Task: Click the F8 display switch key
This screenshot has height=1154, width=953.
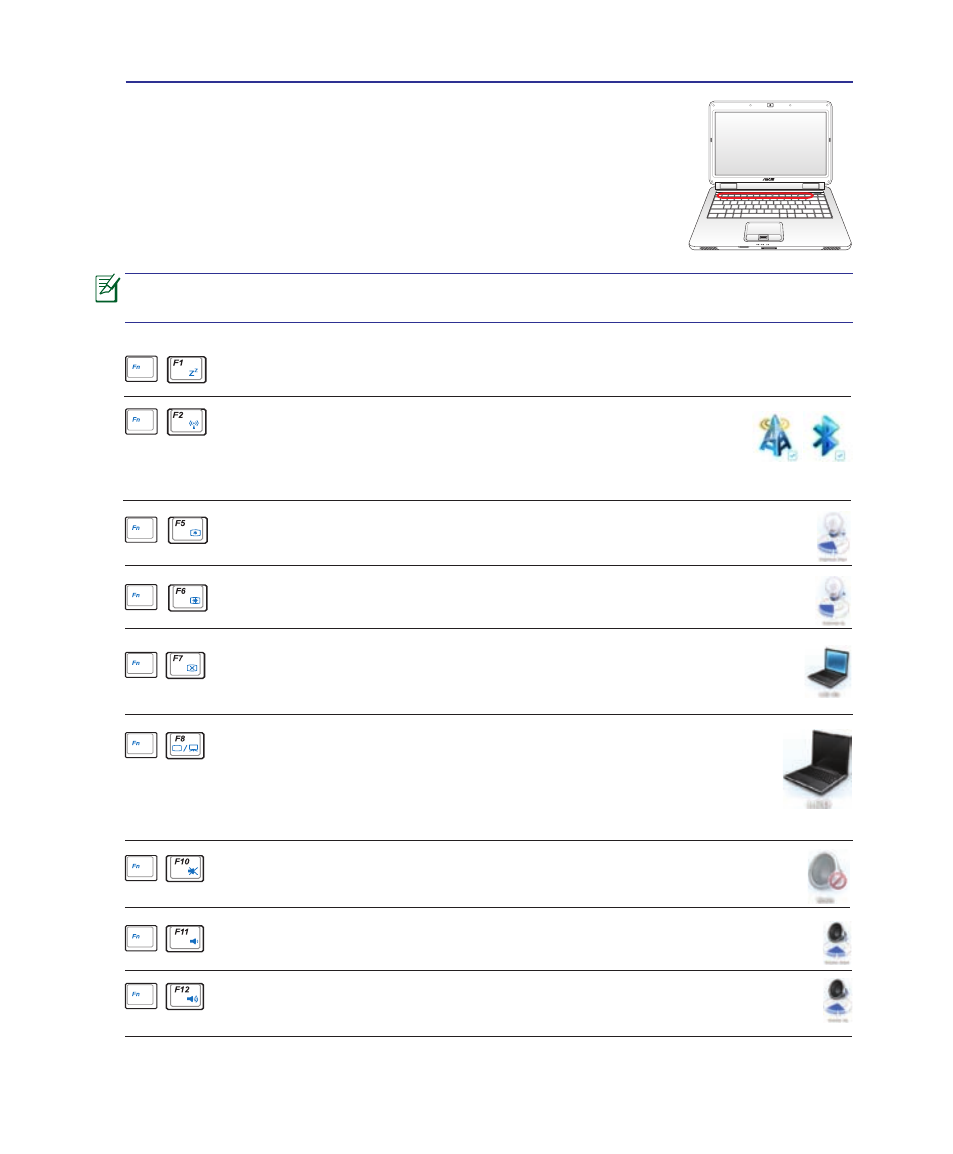Action: point(185,746)
